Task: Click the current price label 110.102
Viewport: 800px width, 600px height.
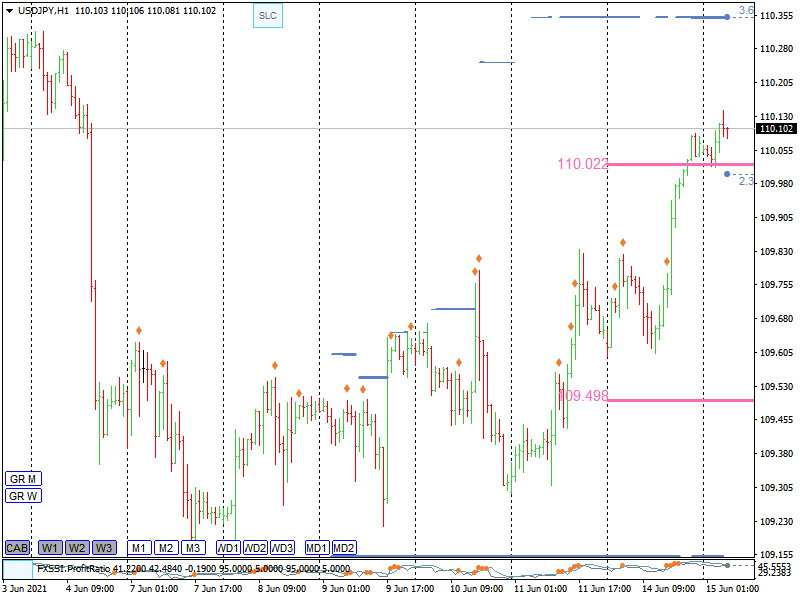Action: (776, 129)
